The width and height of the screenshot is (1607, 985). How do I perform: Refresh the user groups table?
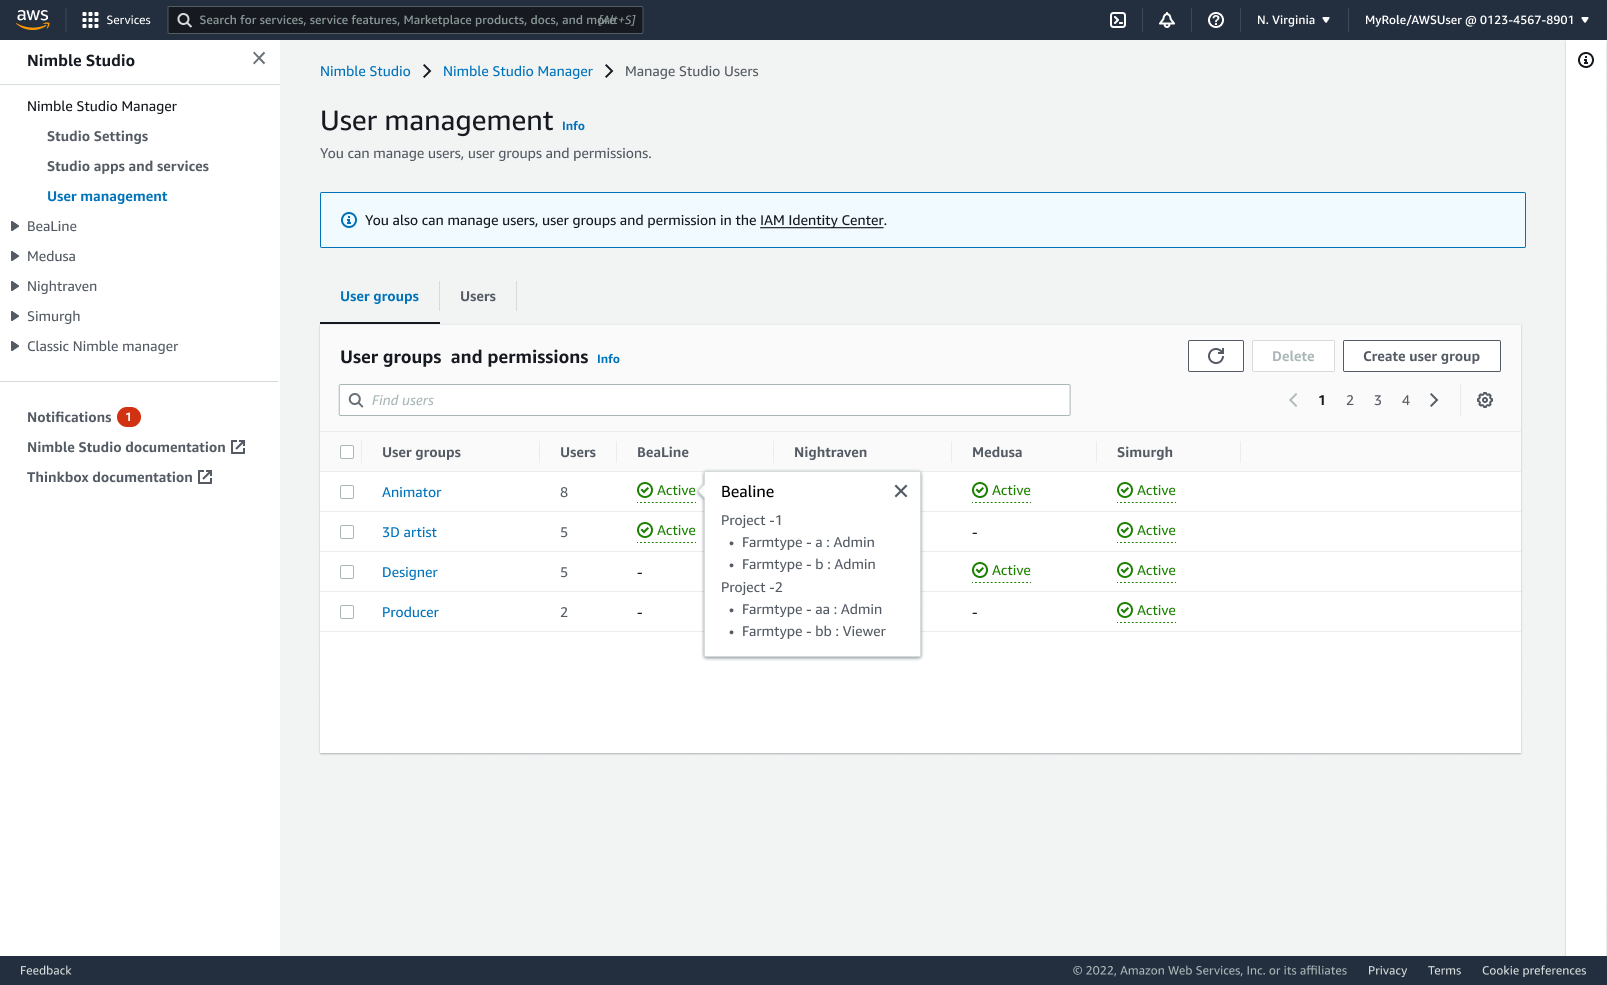1215,356
